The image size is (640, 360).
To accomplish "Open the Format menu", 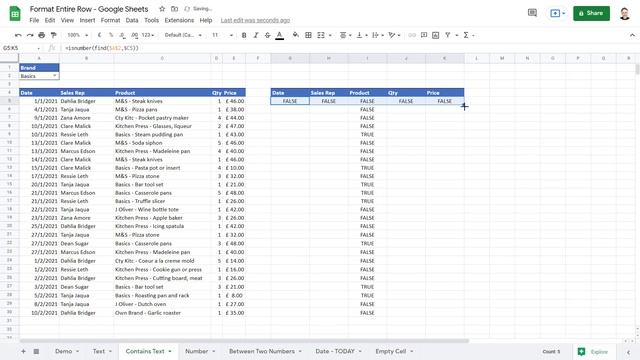I will point(110,20).
